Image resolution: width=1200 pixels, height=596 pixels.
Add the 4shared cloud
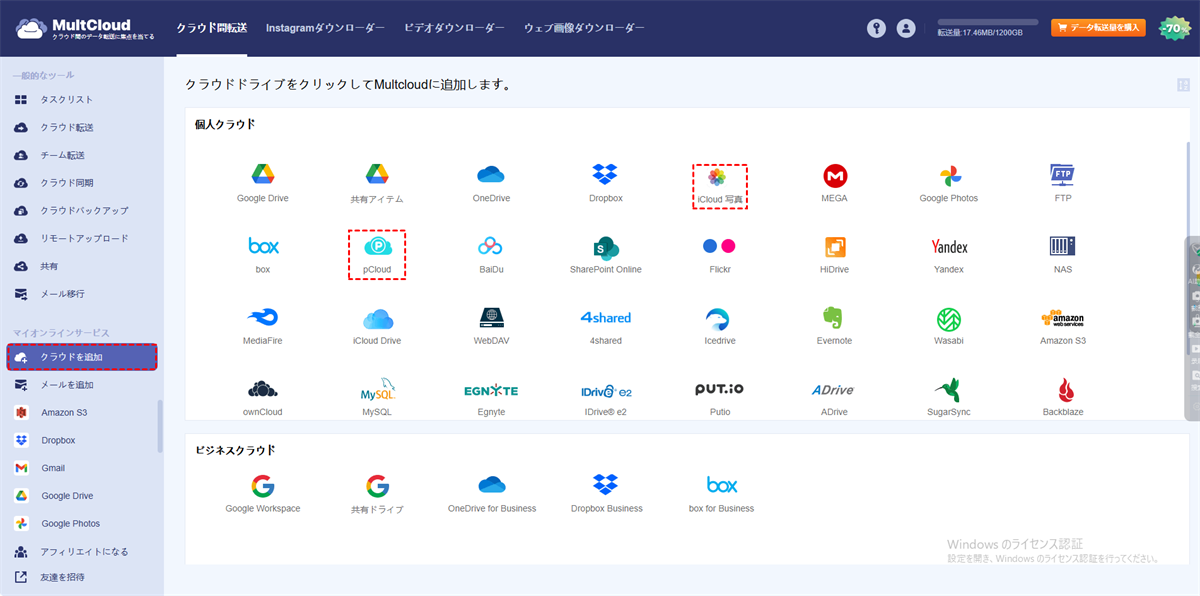click(x=606, y=318)
